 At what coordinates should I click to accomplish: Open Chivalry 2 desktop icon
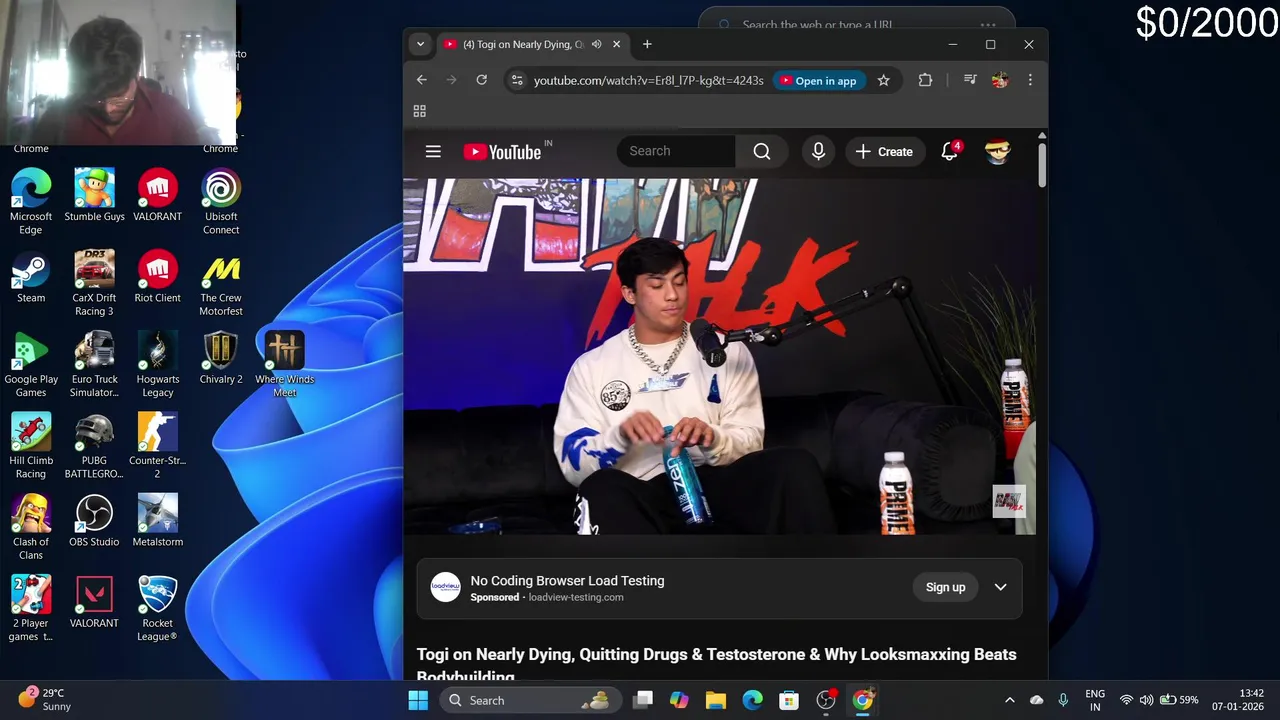(221, 358)
